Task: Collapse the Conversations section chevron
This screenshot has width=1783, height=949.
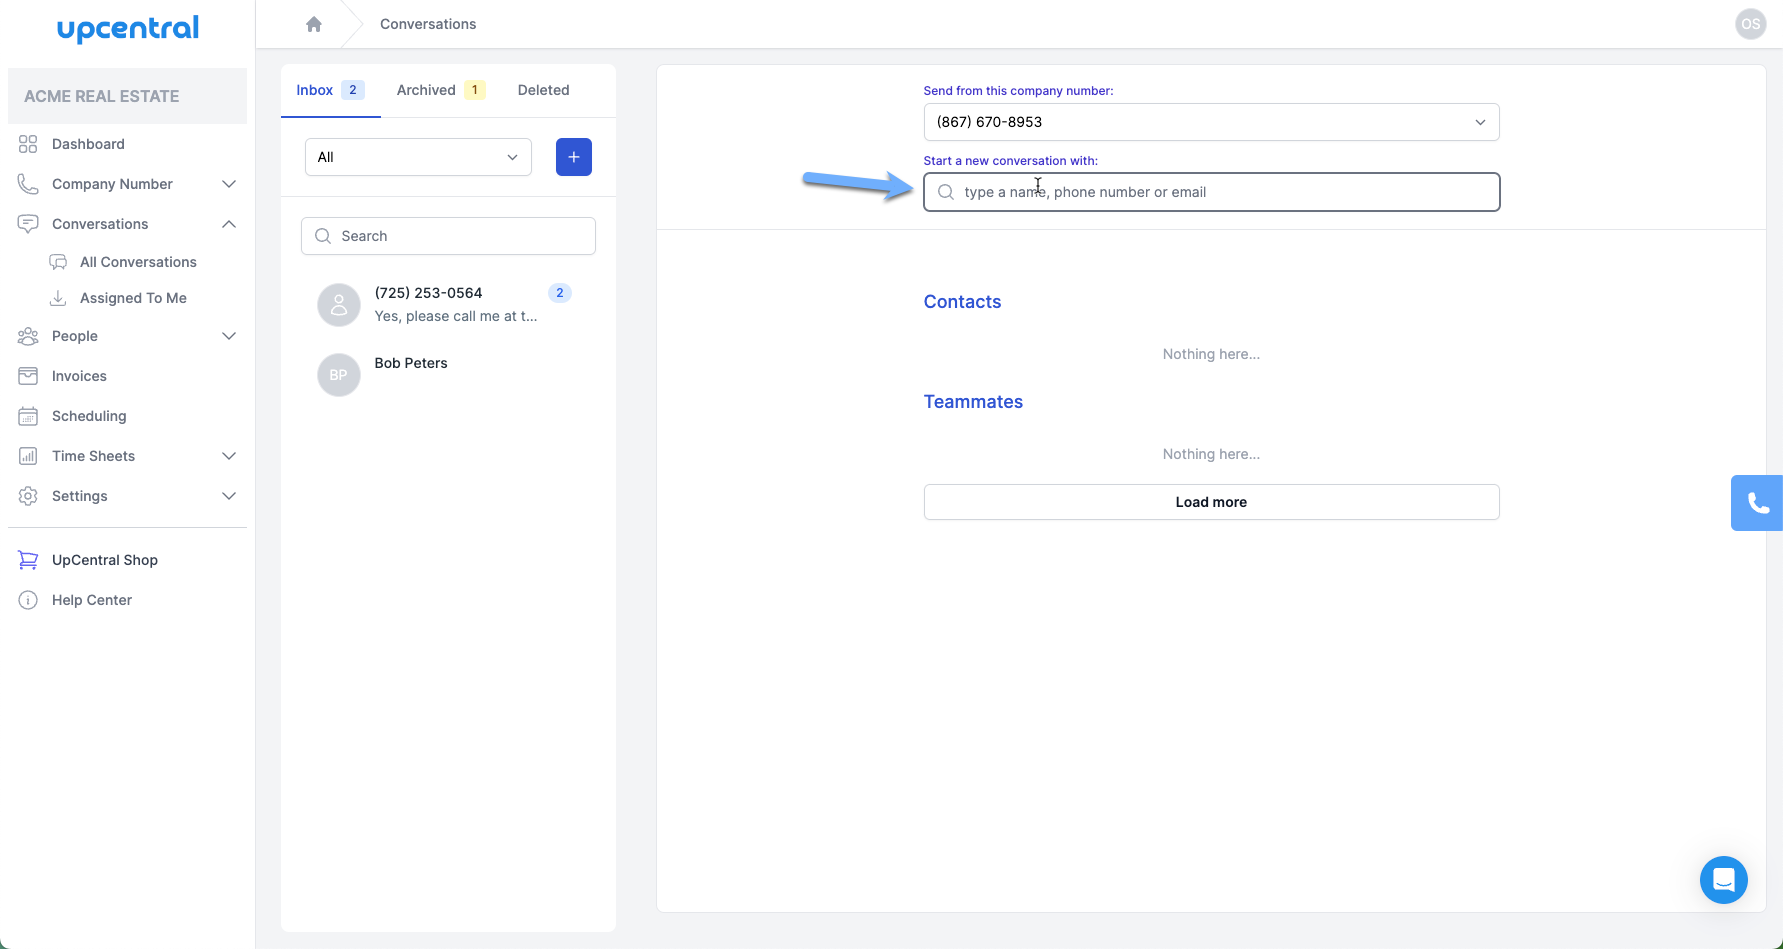Action: pyautogui.click(x=229, y=223)
